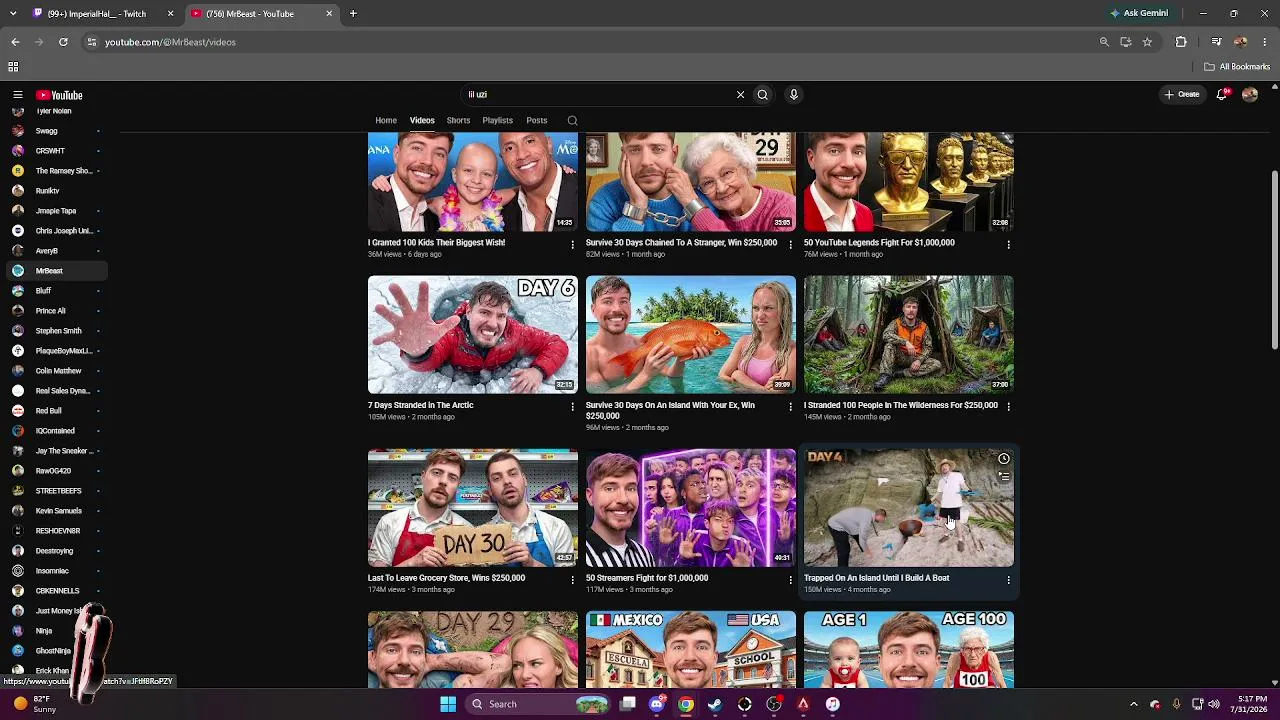Open options for 'Survive 30 Days On An Island With Your Ex'

coord(791,407)
